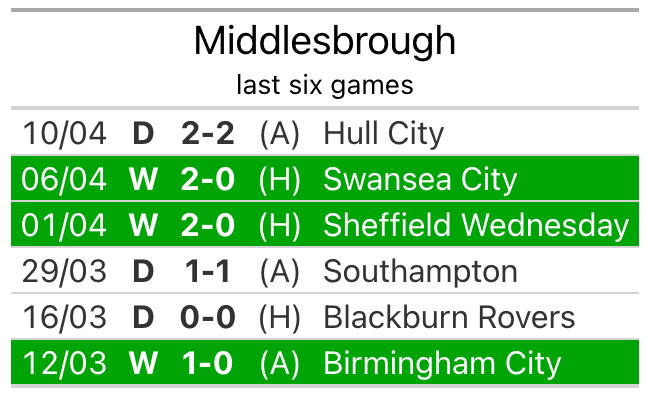Select the 01/04 date entry
The height and width of the screenshot is (396, 648).
(64, 225)
